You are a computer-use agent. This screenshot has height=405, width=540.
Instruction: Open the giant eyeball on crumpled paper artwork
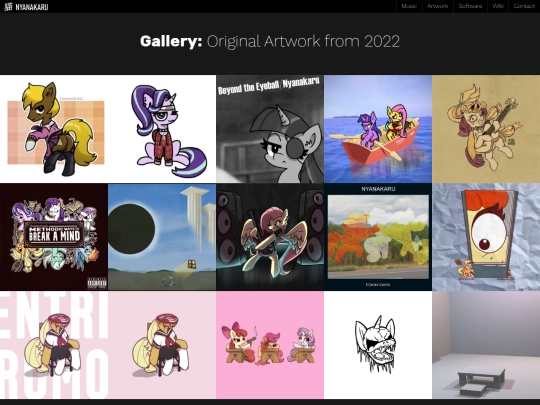(486, 237)
